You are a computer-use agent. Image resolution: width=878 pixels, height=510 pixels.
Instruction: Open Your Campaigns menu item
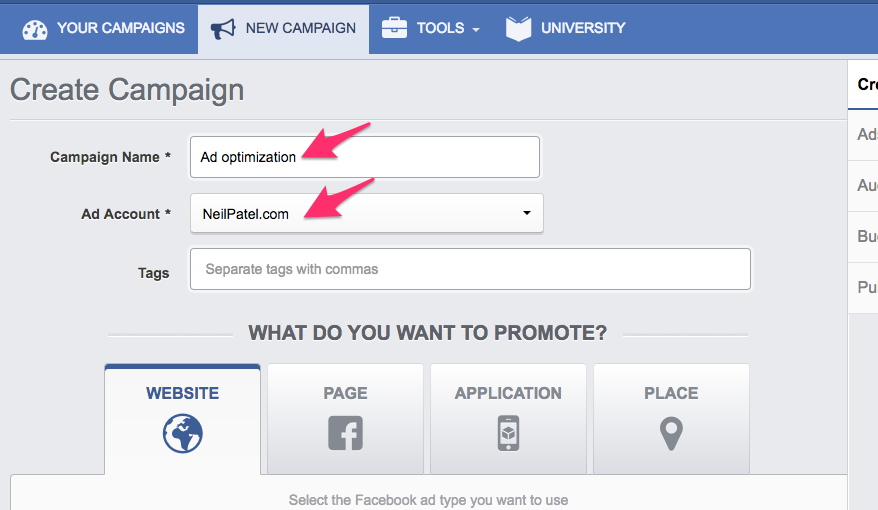tap(121, 28)
